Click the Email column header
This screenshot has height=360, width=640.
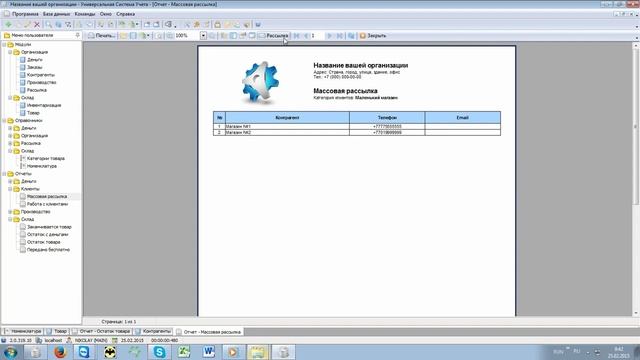[462, 118]
